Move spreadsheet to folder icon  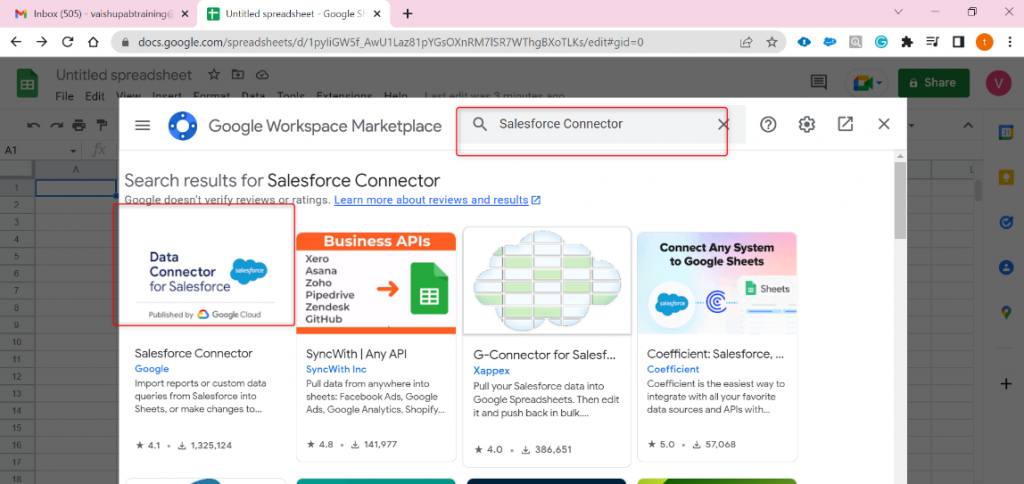238,74
